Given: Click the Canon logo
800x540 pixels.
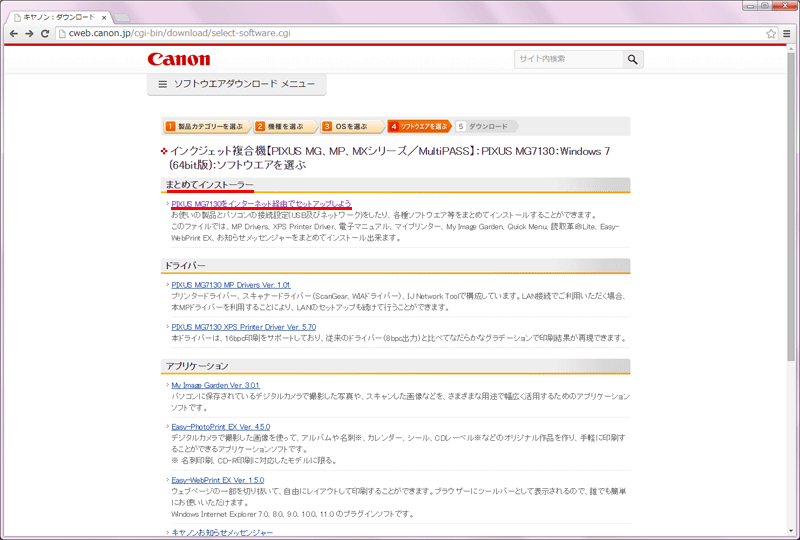Looking at the screenshot, I should pos(179,59).
